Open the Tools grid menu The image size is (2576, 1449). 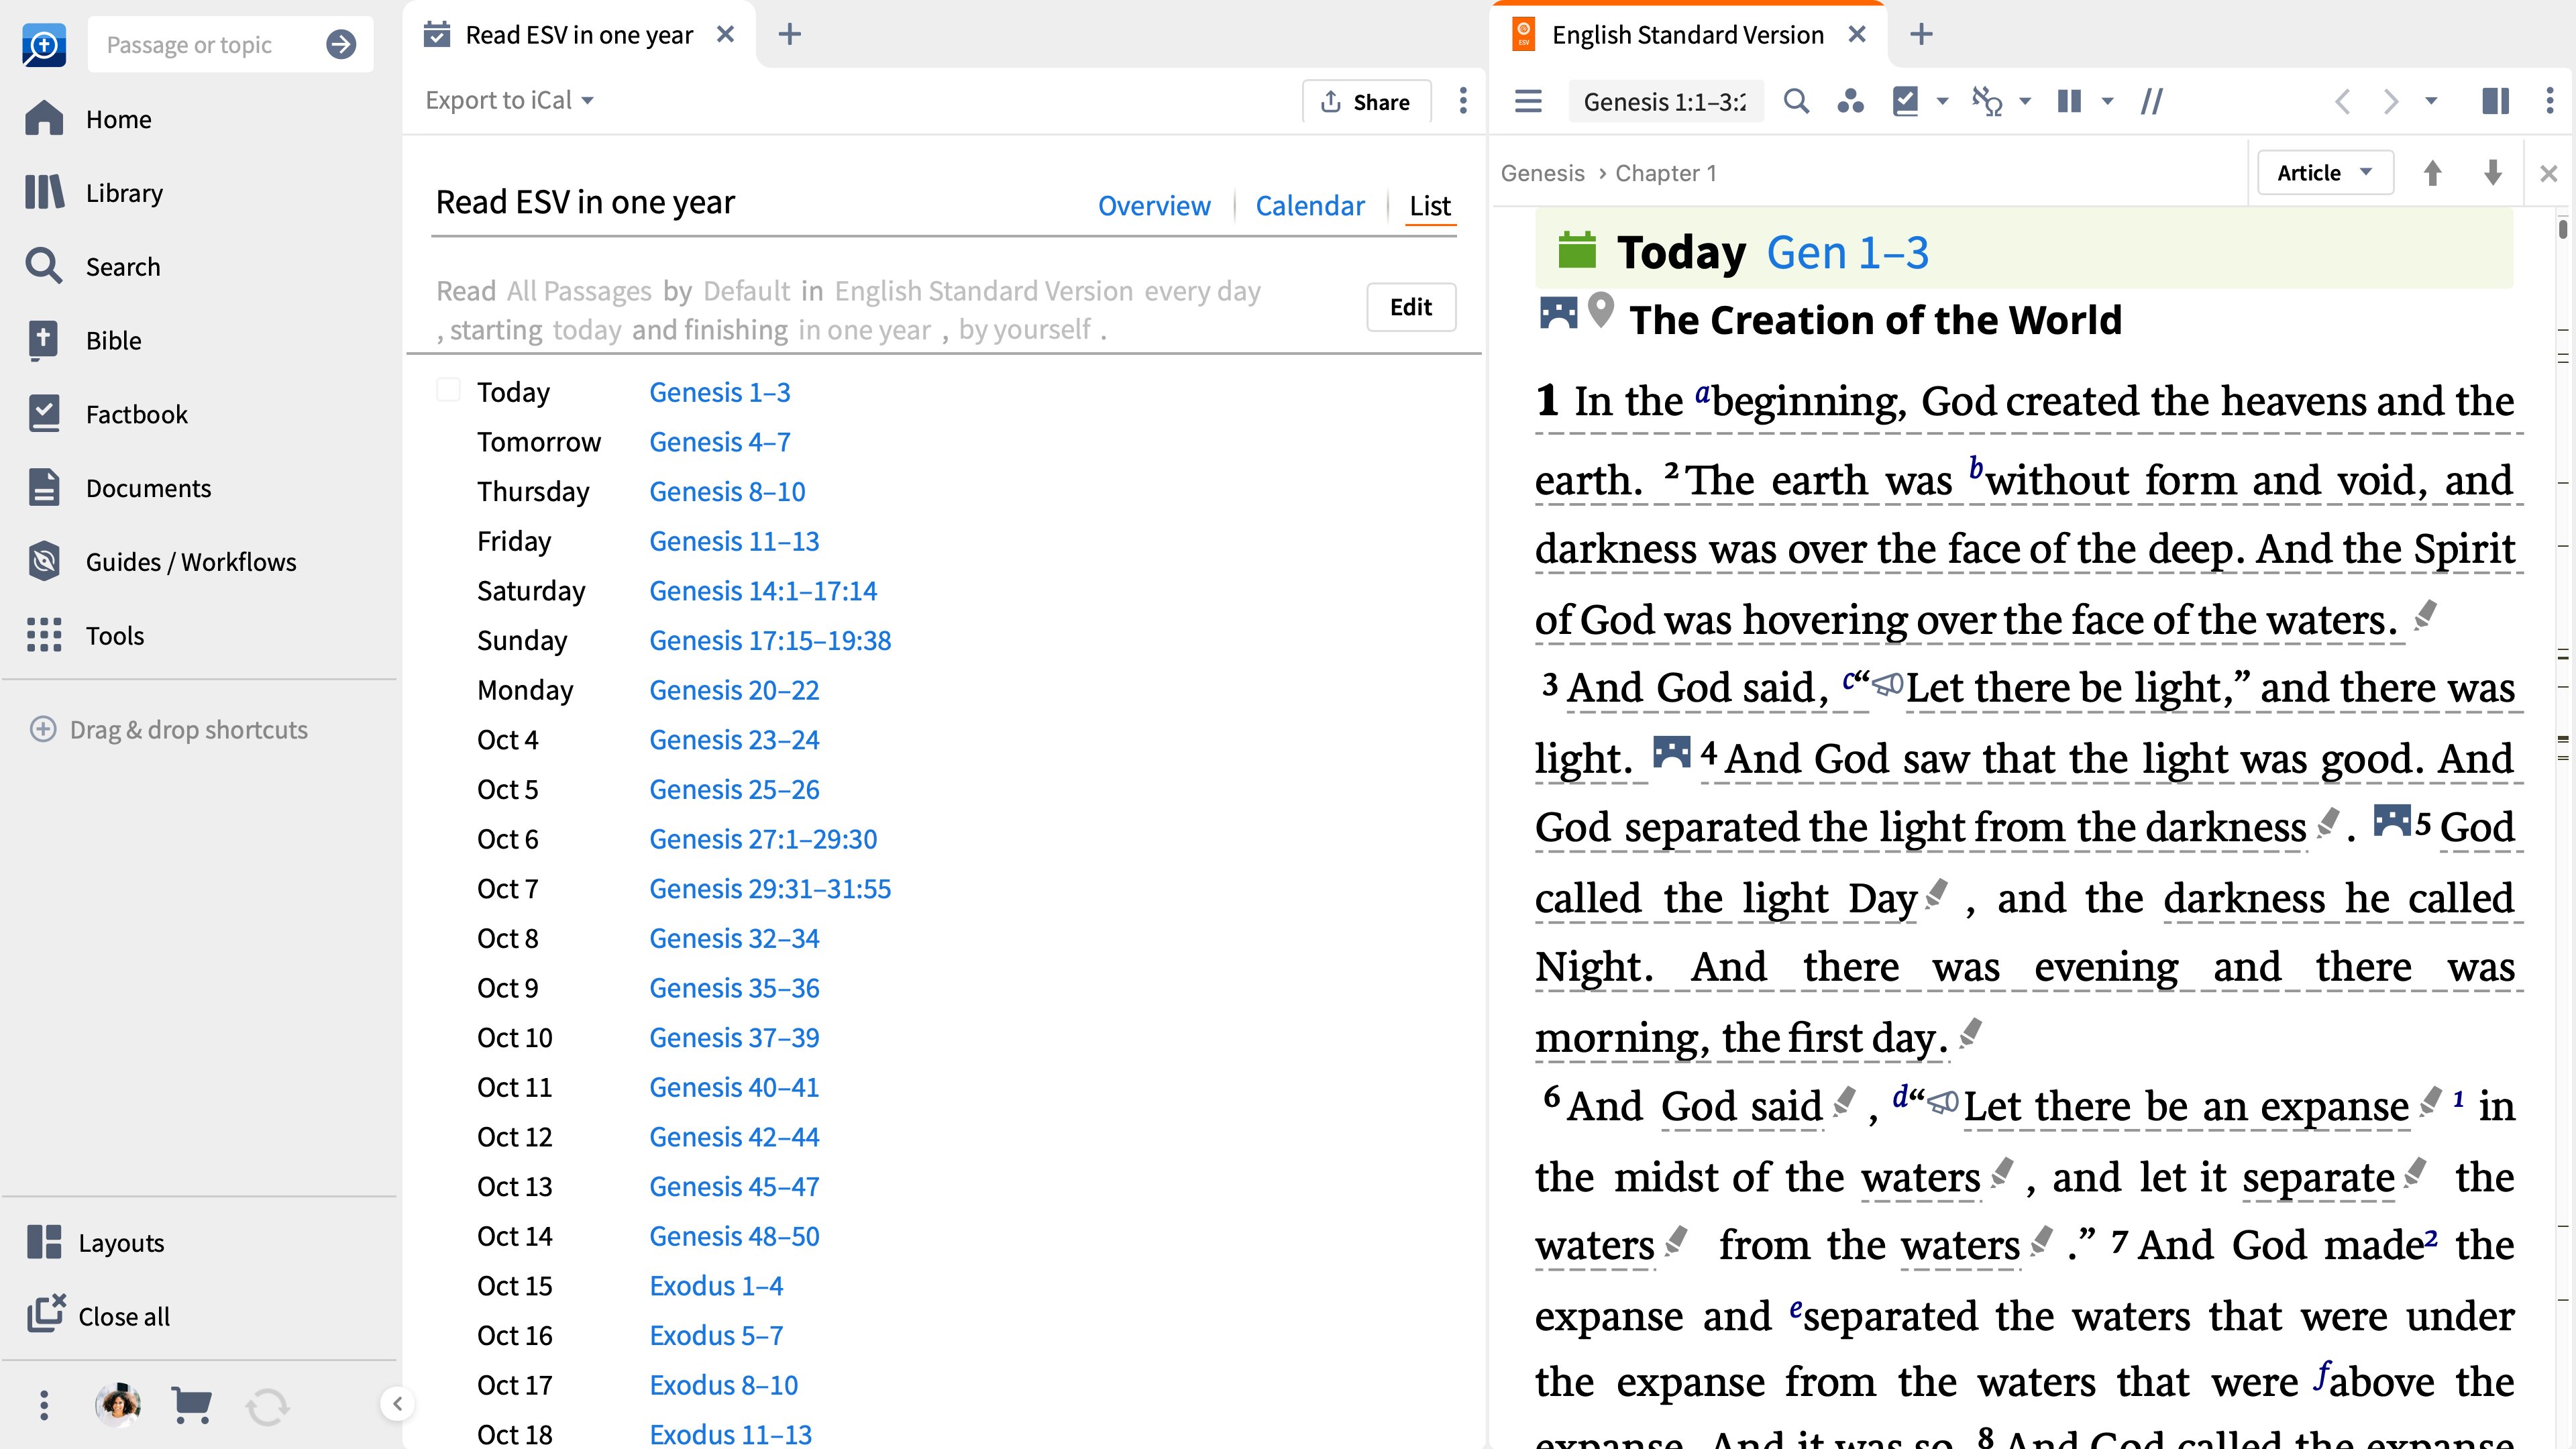tap(85, 636)
